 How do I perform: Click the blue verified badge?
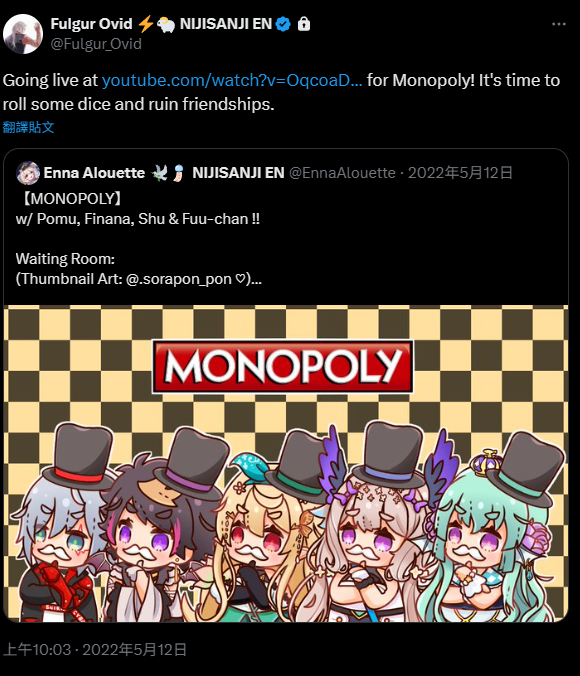(x=283, y=24)
